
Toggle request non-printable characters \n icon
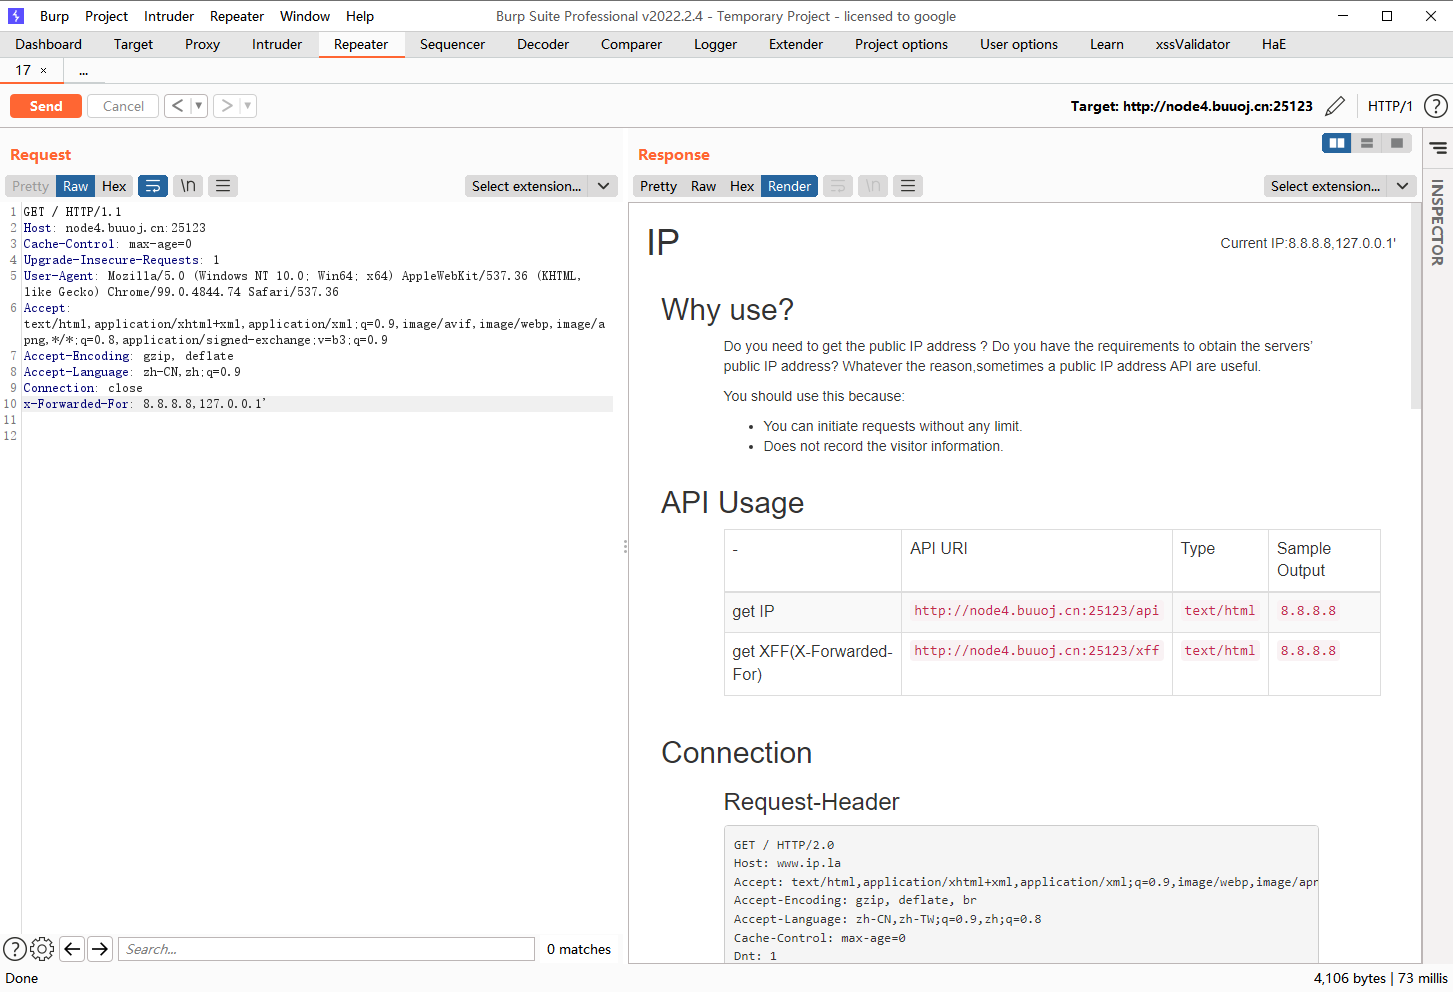188,186
